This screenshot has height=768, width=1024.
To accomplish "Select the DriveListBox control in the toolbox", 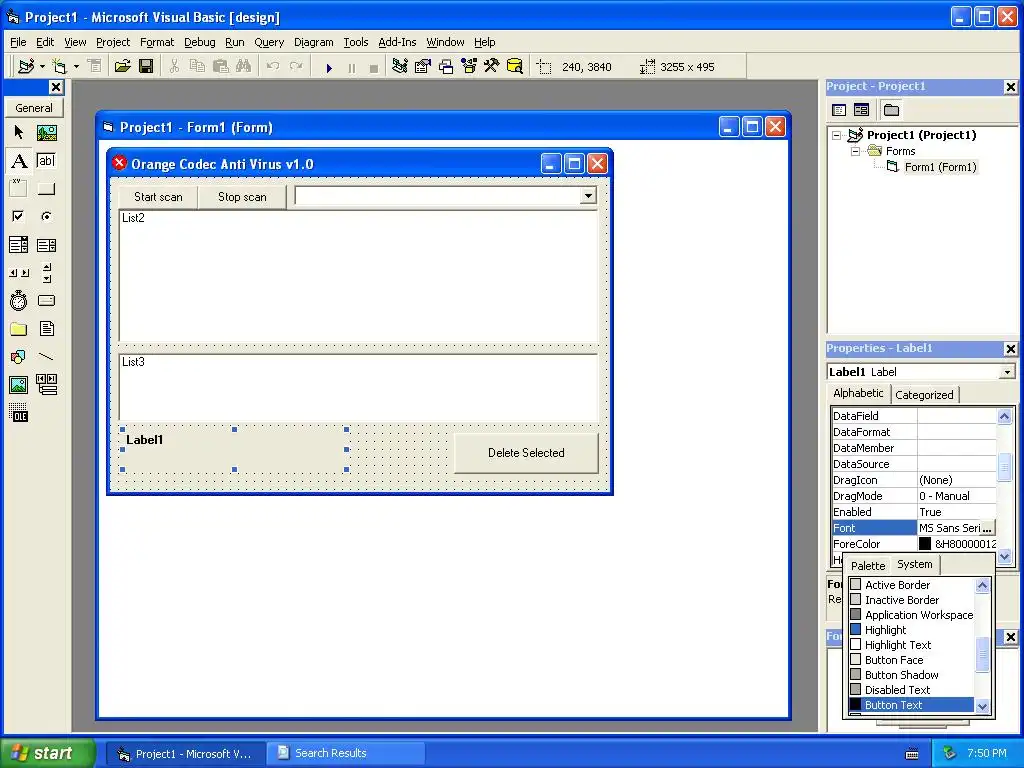I will (x=46, y=301).
